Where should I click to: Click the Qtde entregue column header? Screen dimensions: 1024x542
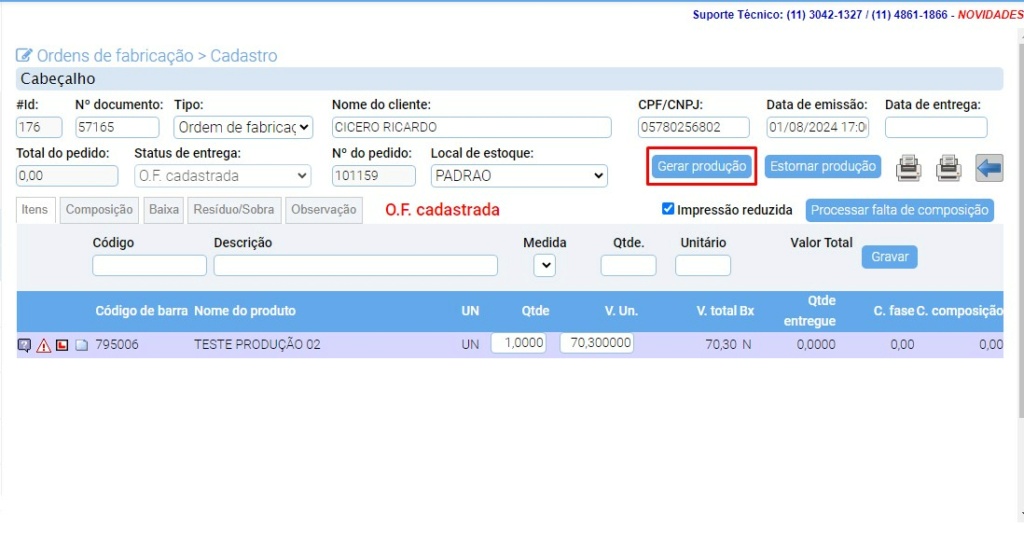(810, 311)
